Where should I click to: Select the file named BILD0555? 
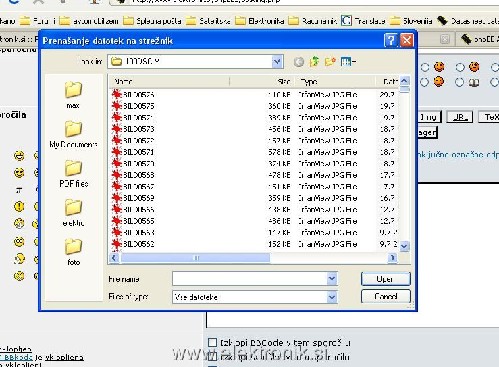tap(139, 221)
